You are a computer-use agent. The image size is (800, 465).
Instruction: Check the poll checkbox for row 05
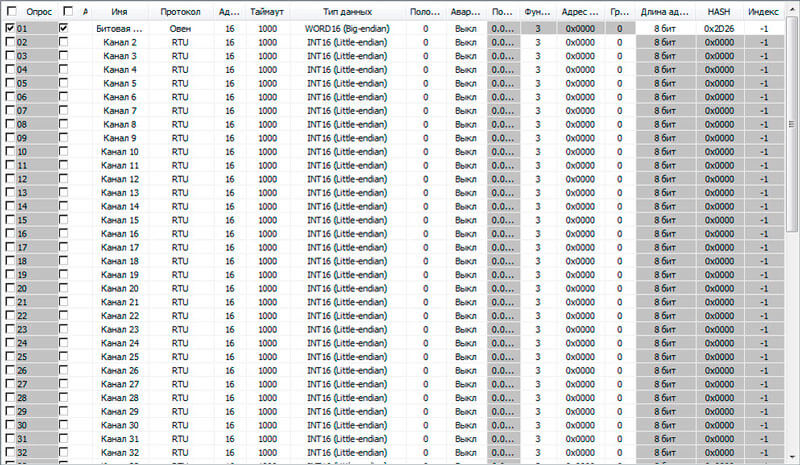[x=10, y=83]
